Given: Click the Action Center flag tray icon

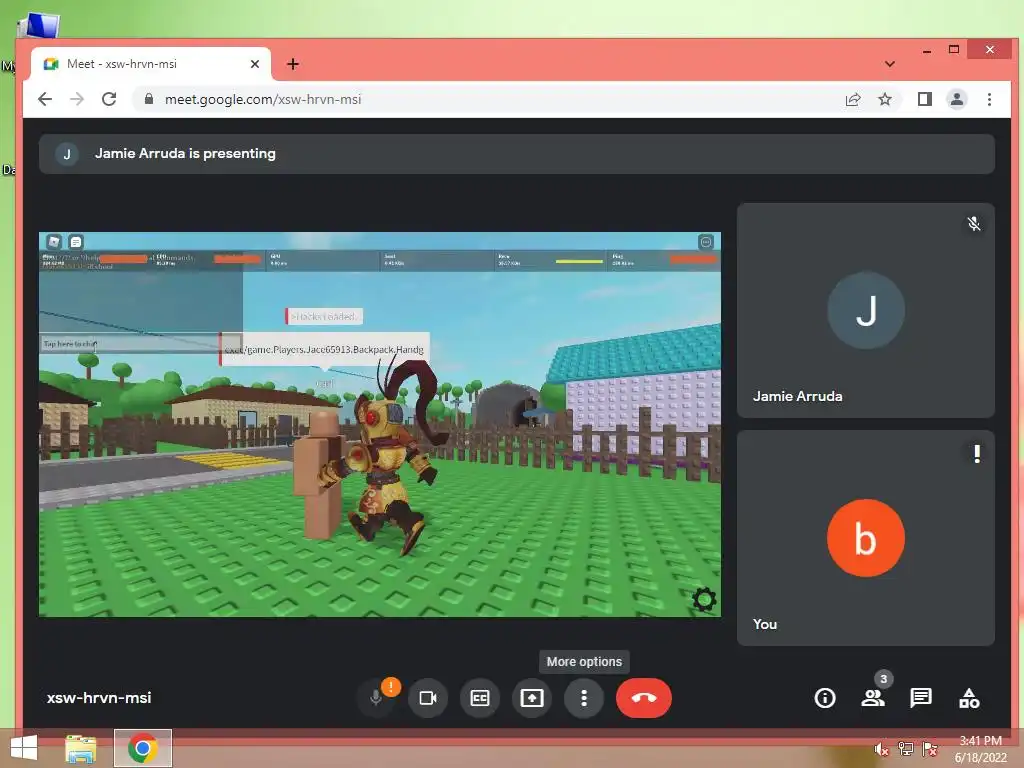Looking at the screenshot, I should [x=930, y=749].
